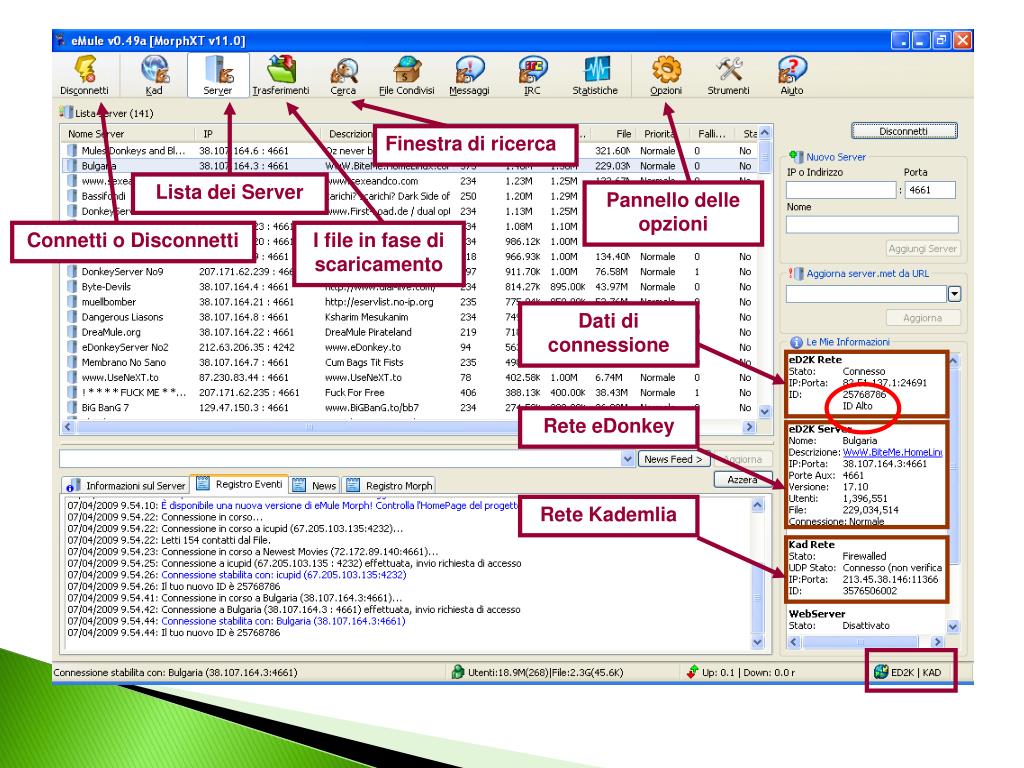Click the IP o Indirizzo input field
Screen dimensions: 1024x768
(x=841, y=190)
